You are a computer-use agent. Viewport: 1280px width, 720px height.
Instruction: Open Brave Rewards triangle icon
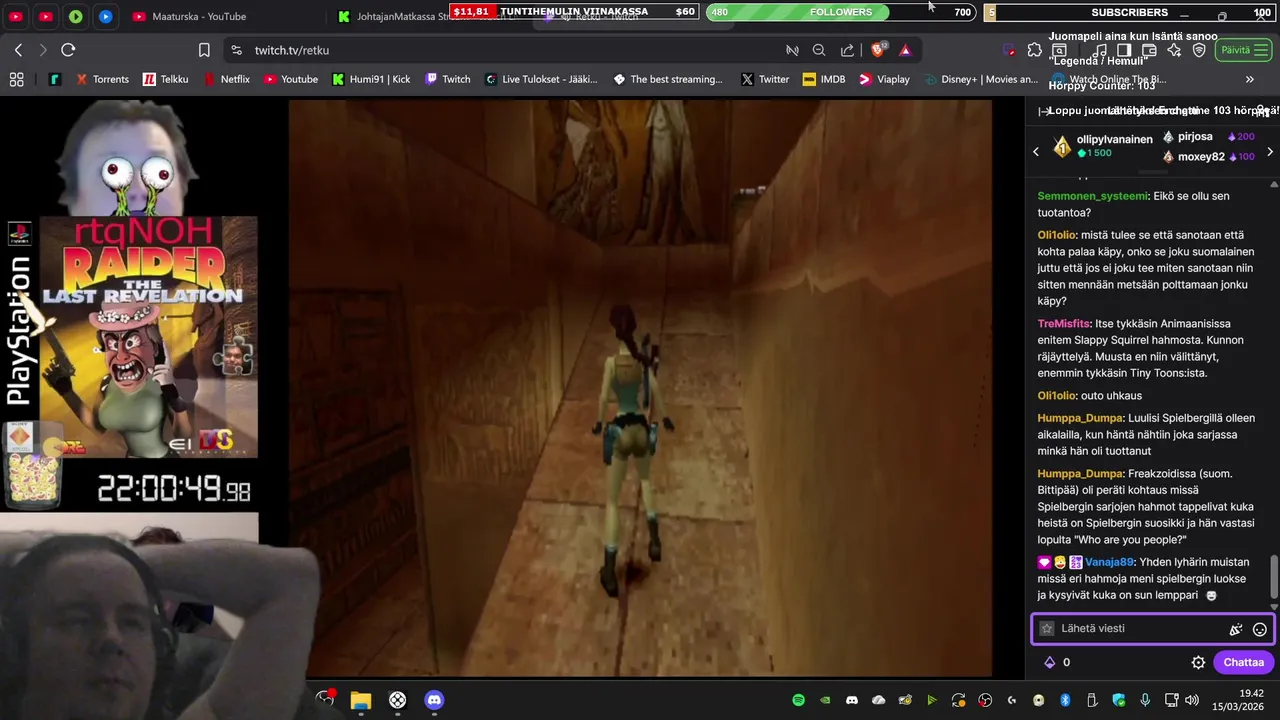(905, 50)
